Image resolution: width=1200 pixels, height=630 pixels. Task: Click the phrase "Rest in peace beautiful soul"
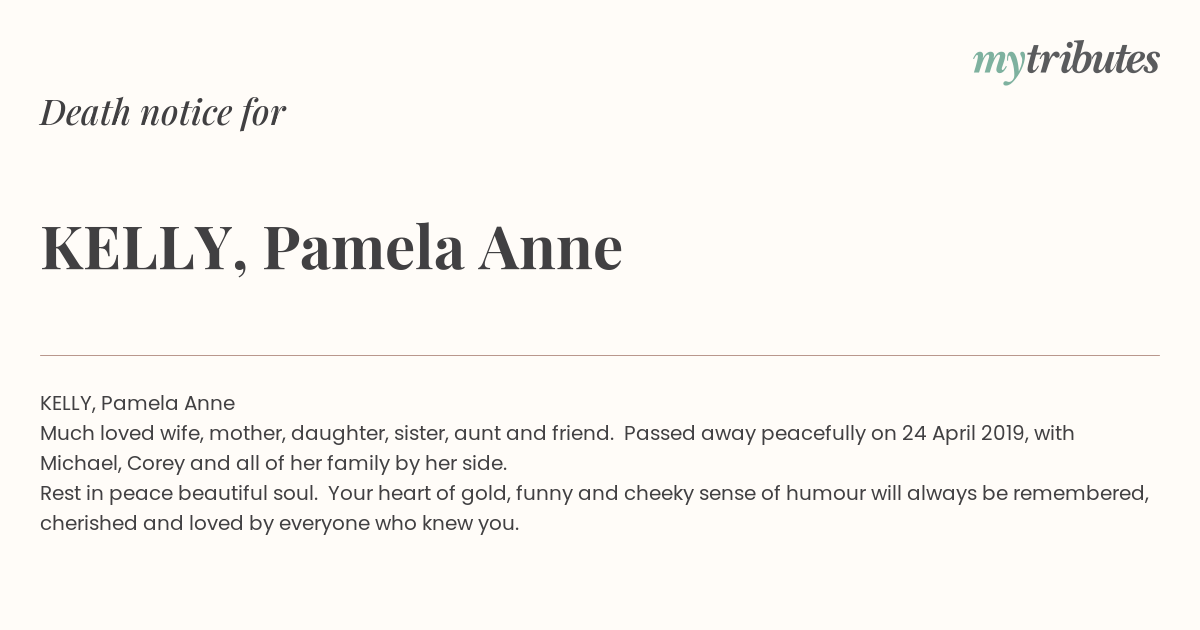click(x=178, y=494)
